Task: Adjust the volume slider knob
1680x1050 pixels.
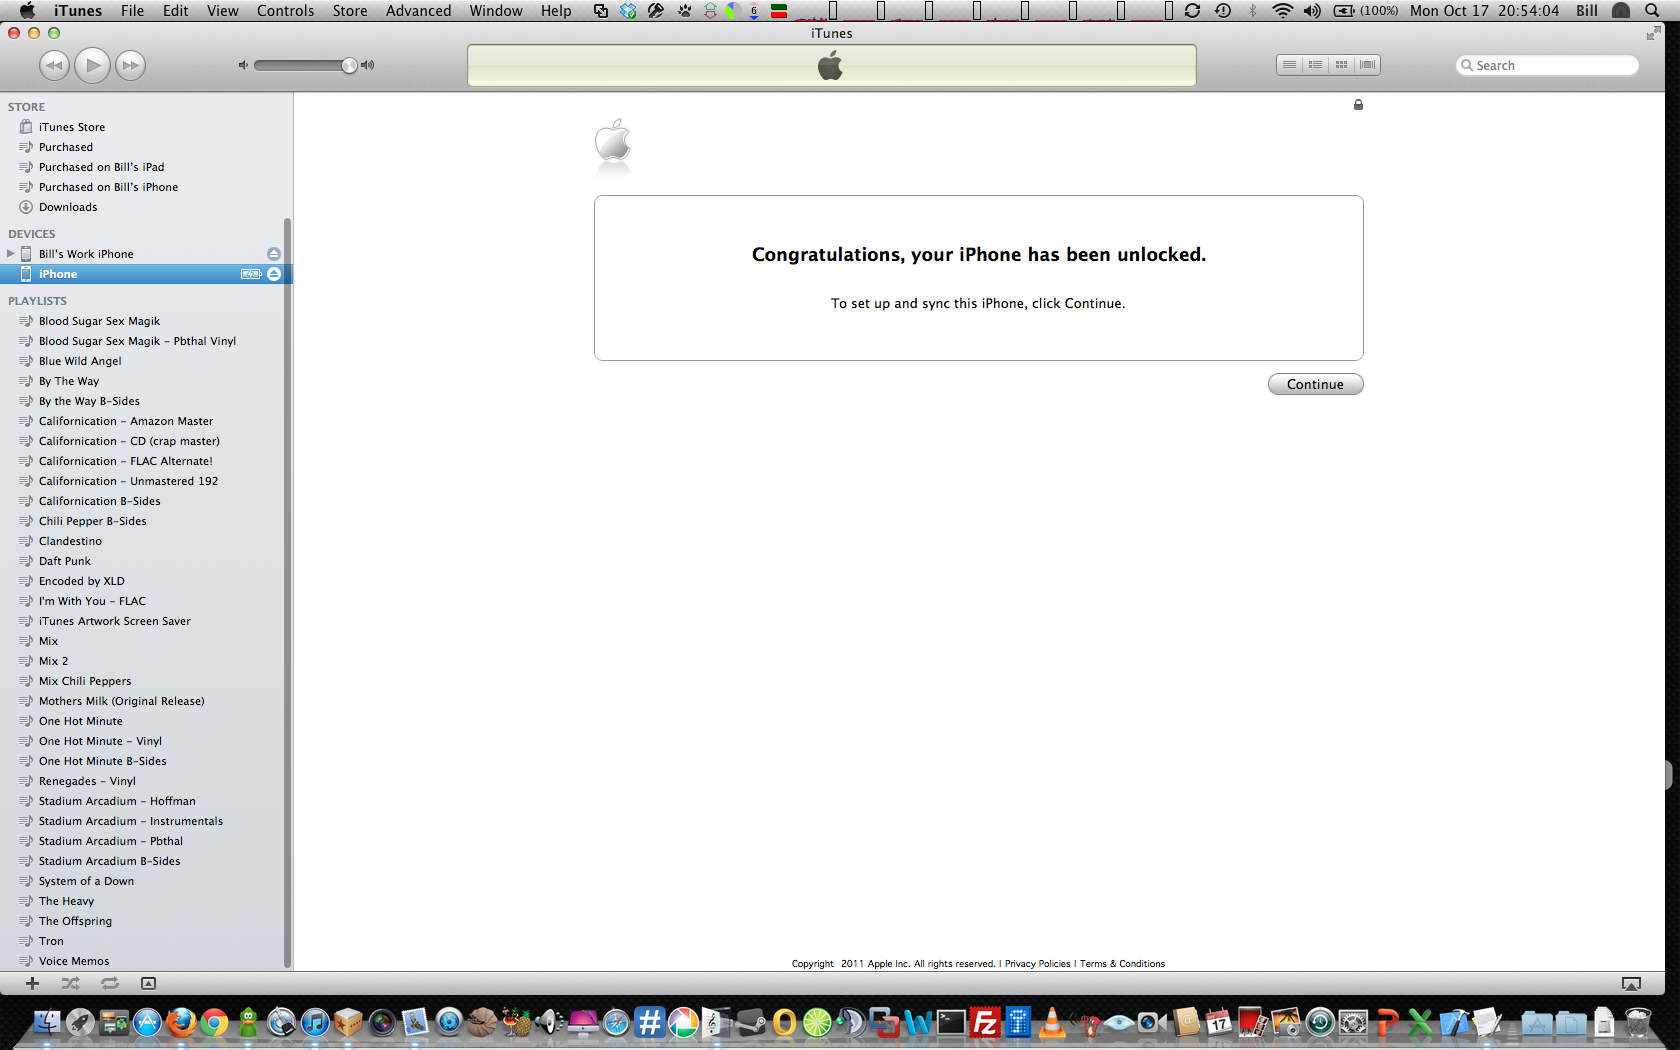Action: coord(349,65)
